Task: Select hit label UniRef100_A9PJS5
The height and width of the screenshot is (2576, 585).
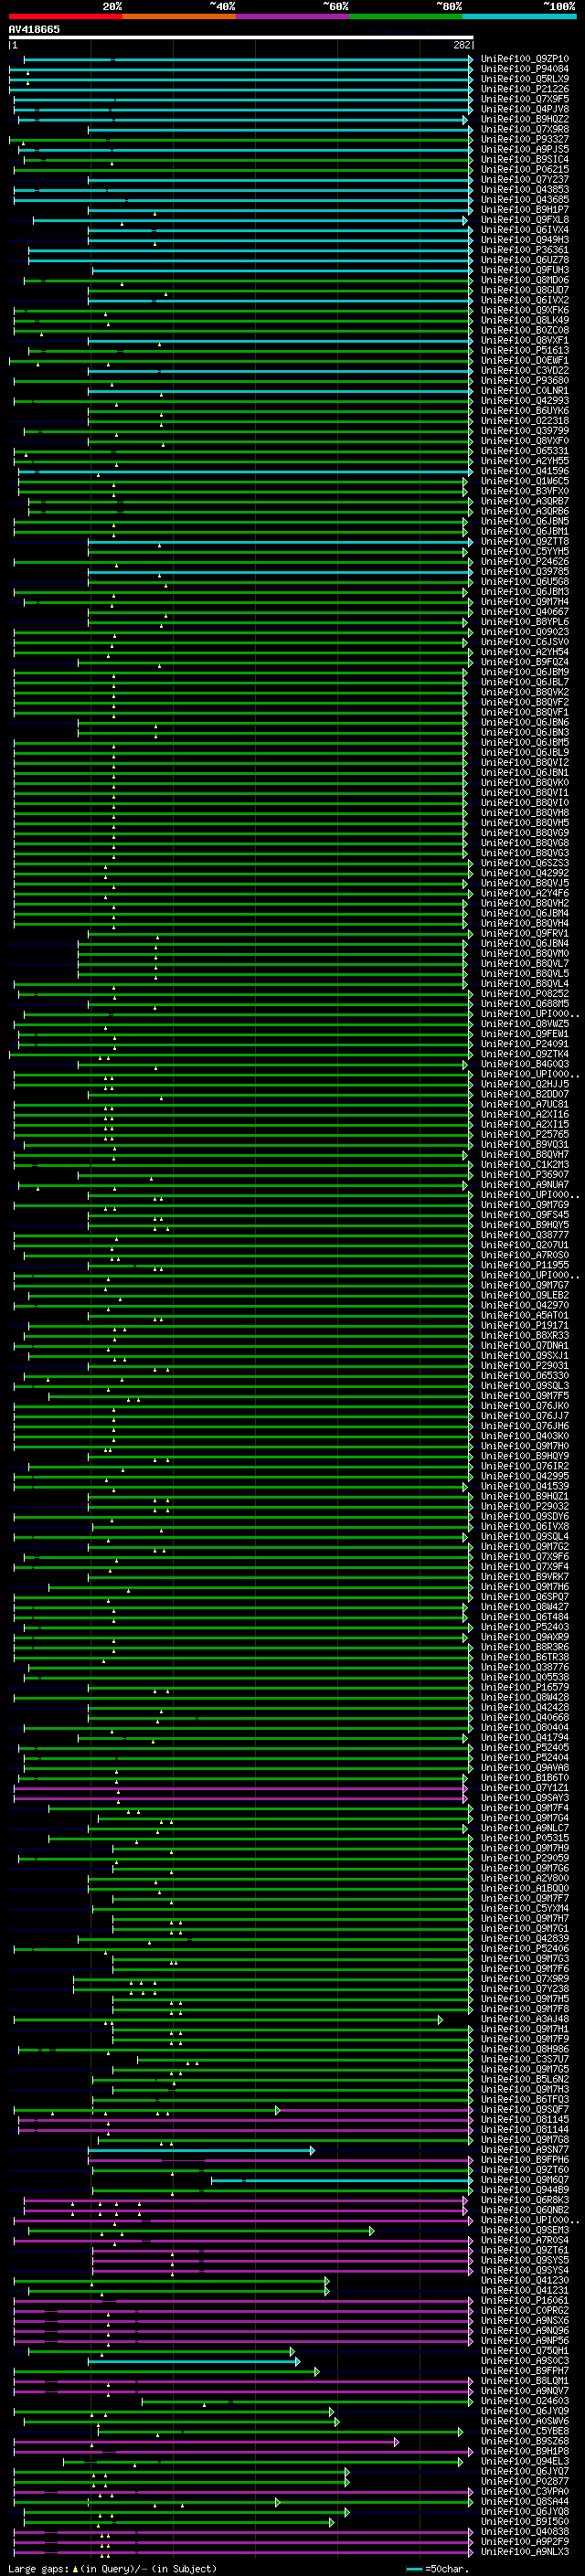Action: point(525,149)
